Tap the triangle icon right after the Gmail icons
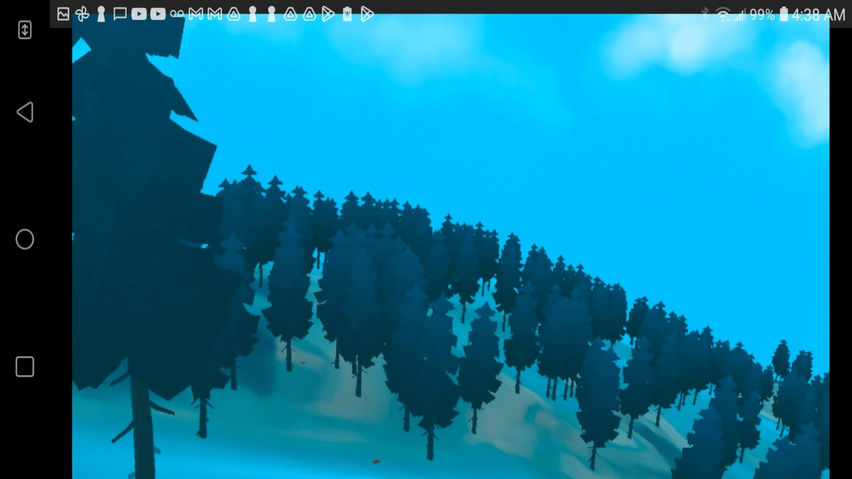This screenshot has height=479, width=852. pos(234,14)
